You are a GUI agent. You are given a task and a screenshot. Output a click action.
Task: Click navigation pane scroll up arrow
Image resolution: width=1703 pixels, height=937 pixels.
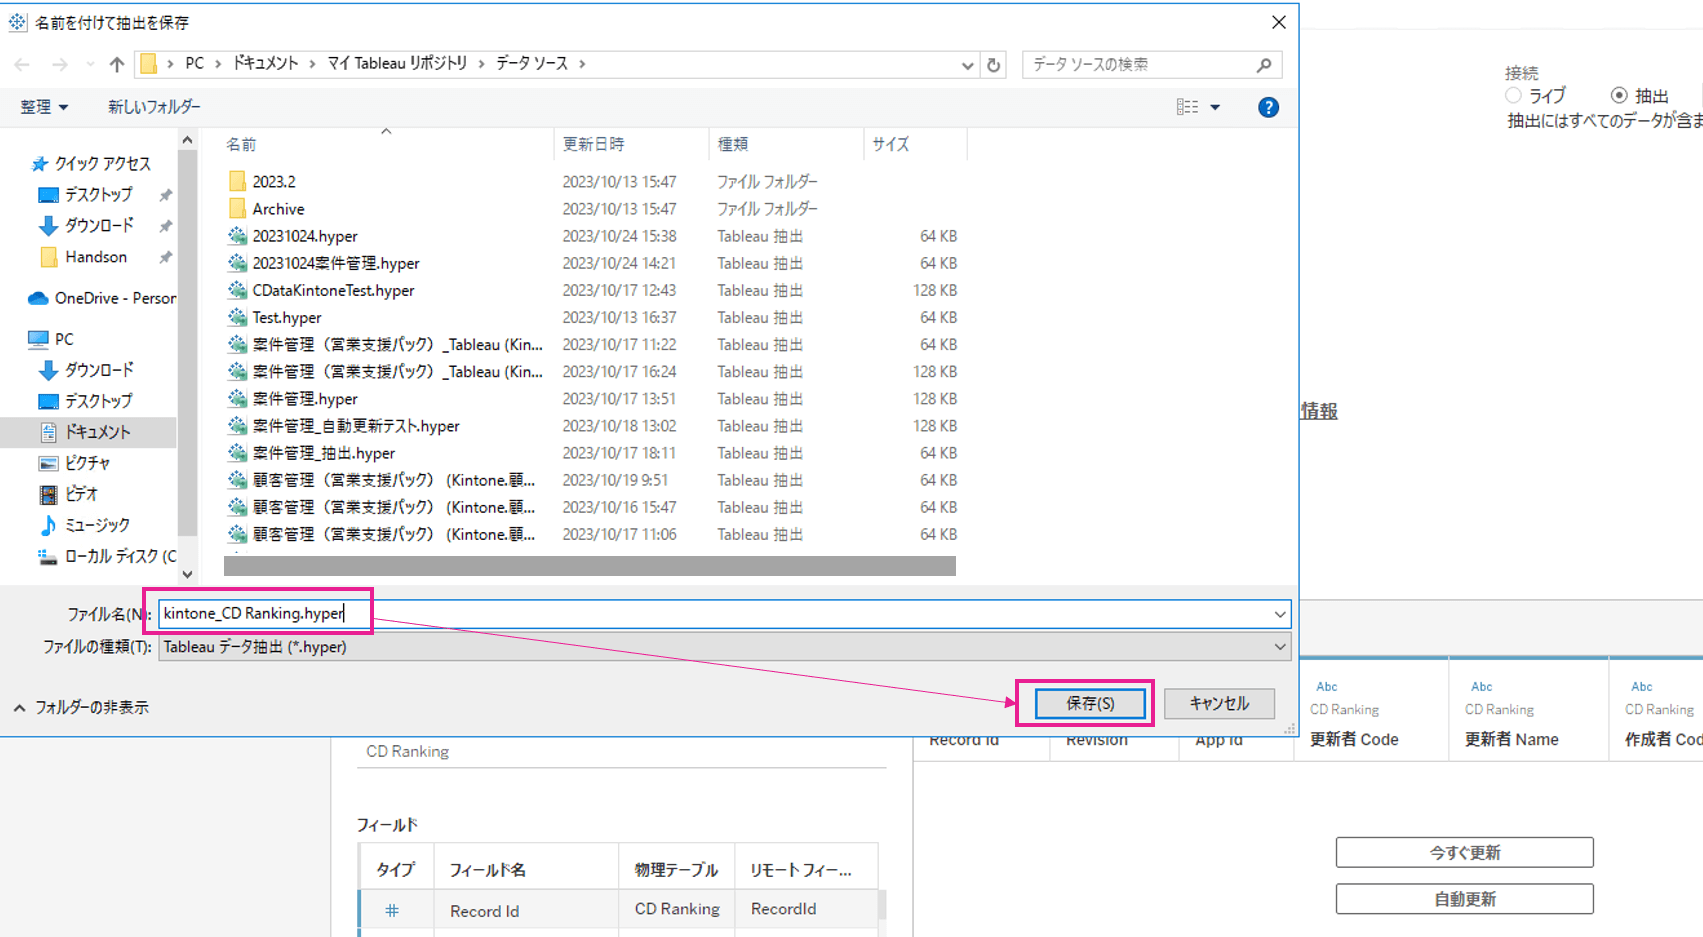(x=187, y=141)
